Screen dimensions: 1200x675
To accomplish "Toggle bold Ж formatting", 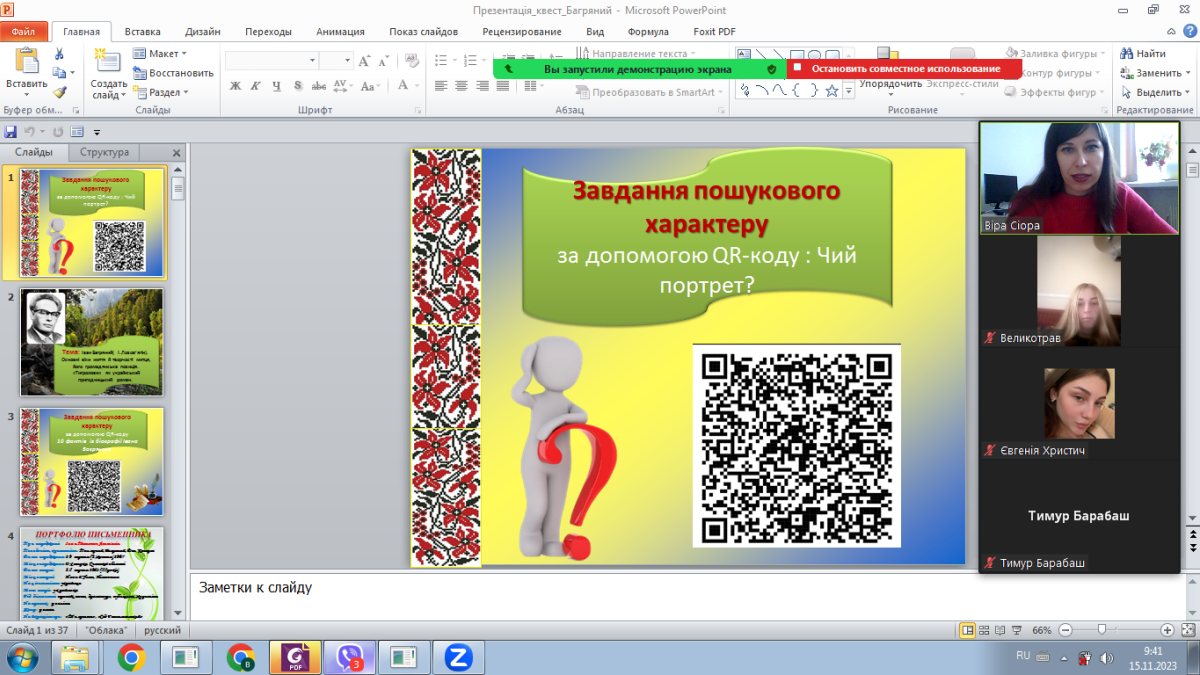I will [236, 86].
